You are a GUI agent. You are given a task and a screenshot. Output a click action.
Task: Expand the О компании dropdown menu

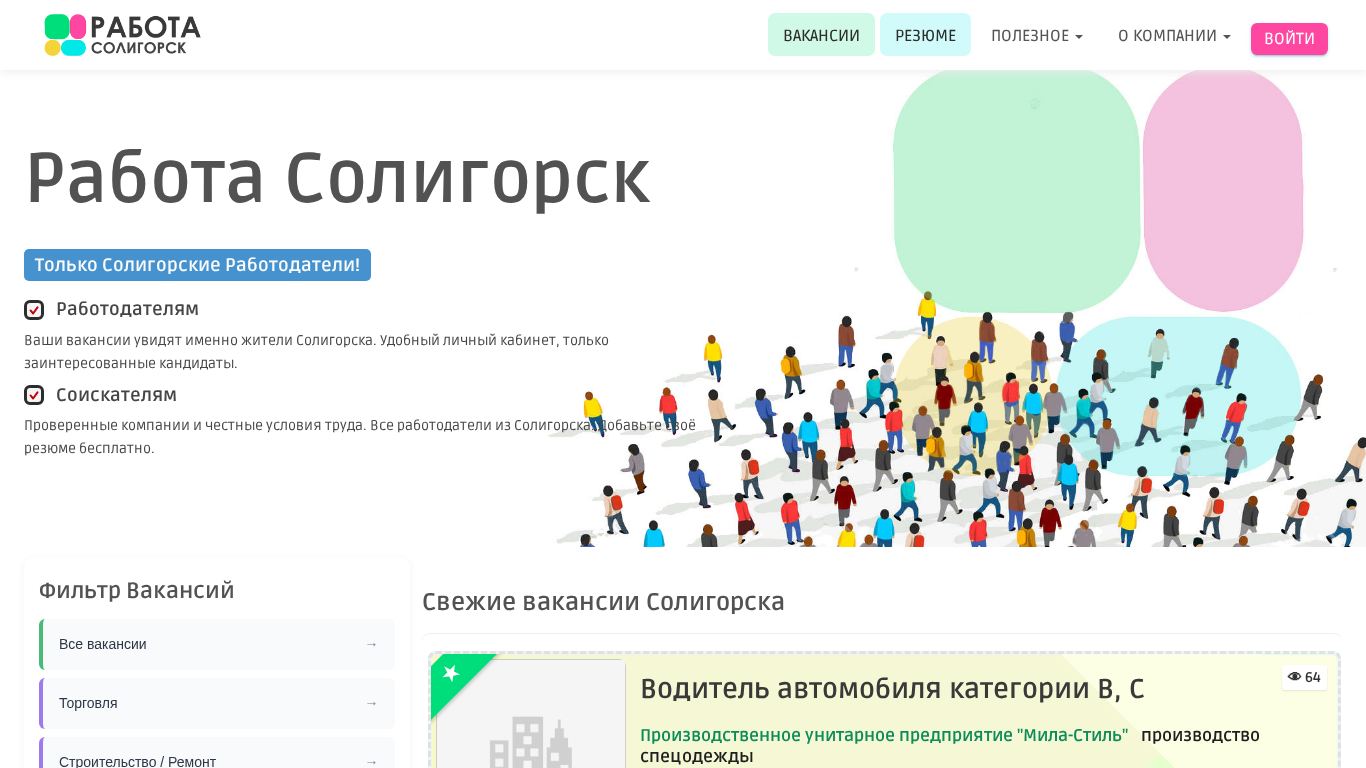1174,35
